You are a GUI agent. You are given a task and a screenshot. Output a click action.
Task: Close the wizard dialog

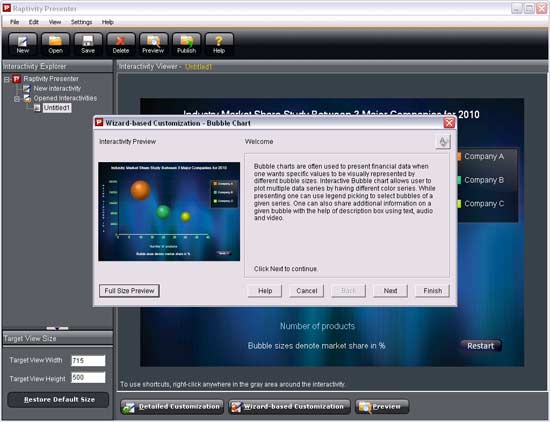tap(449, 123)
